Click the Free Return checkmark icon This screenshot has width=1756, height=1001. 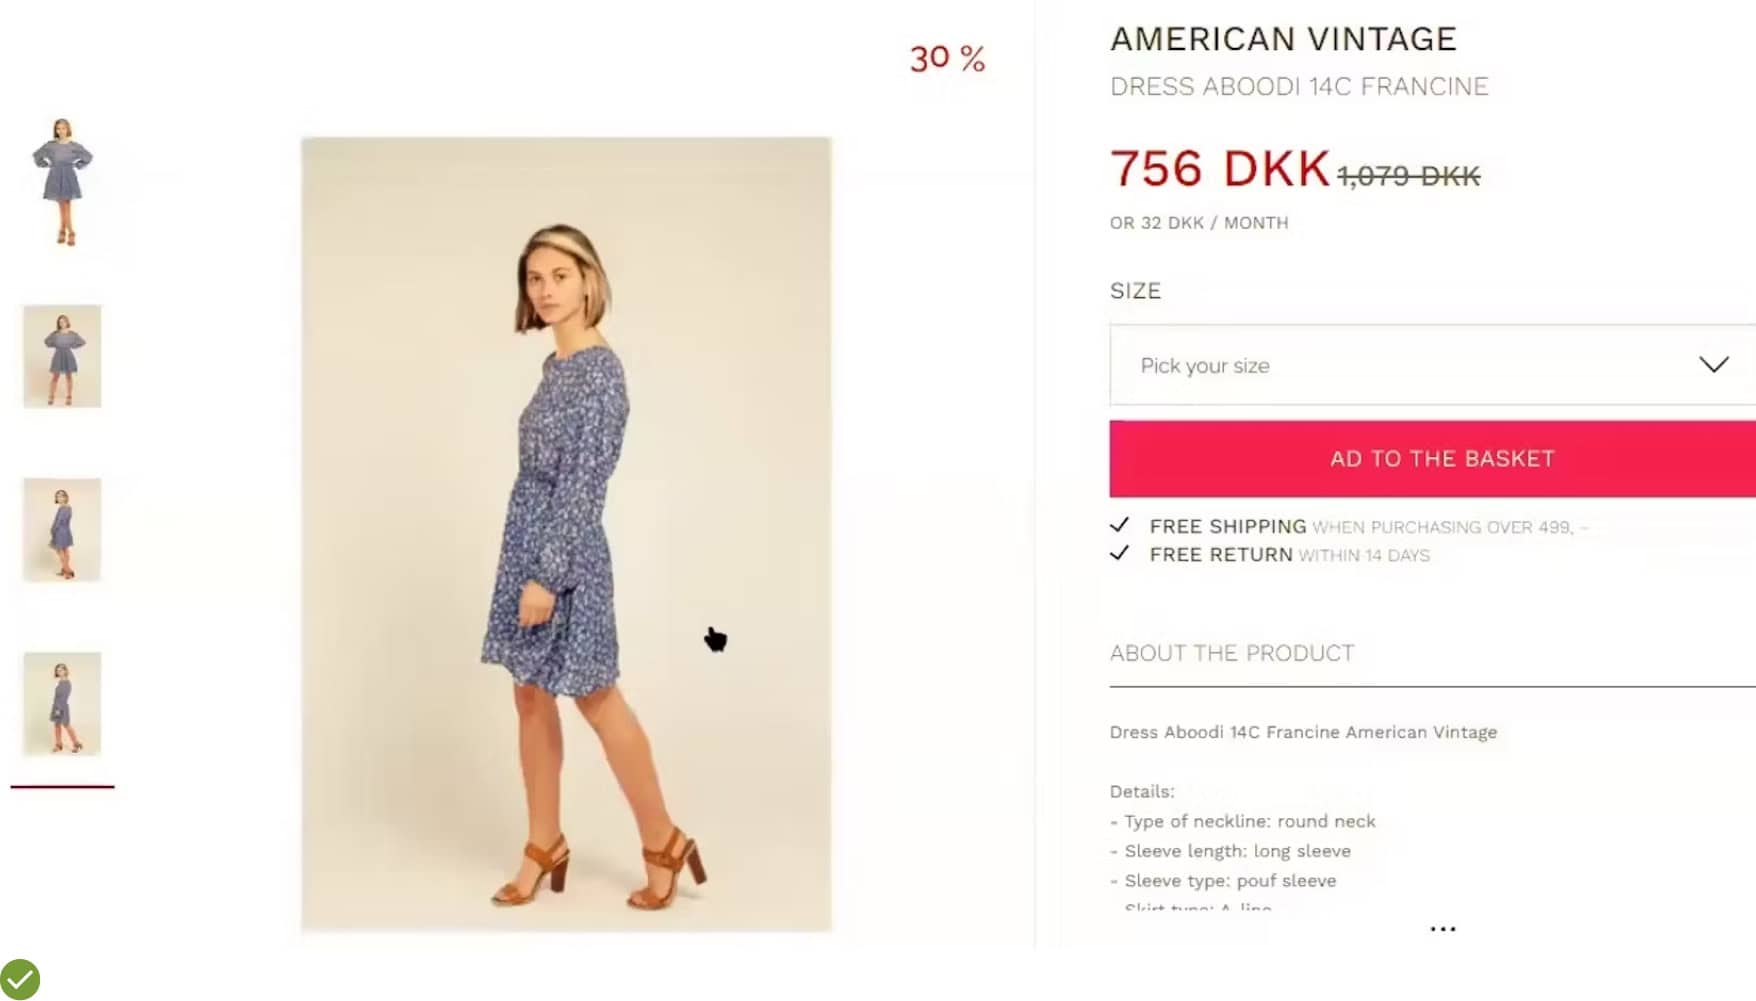(1119, 553)
